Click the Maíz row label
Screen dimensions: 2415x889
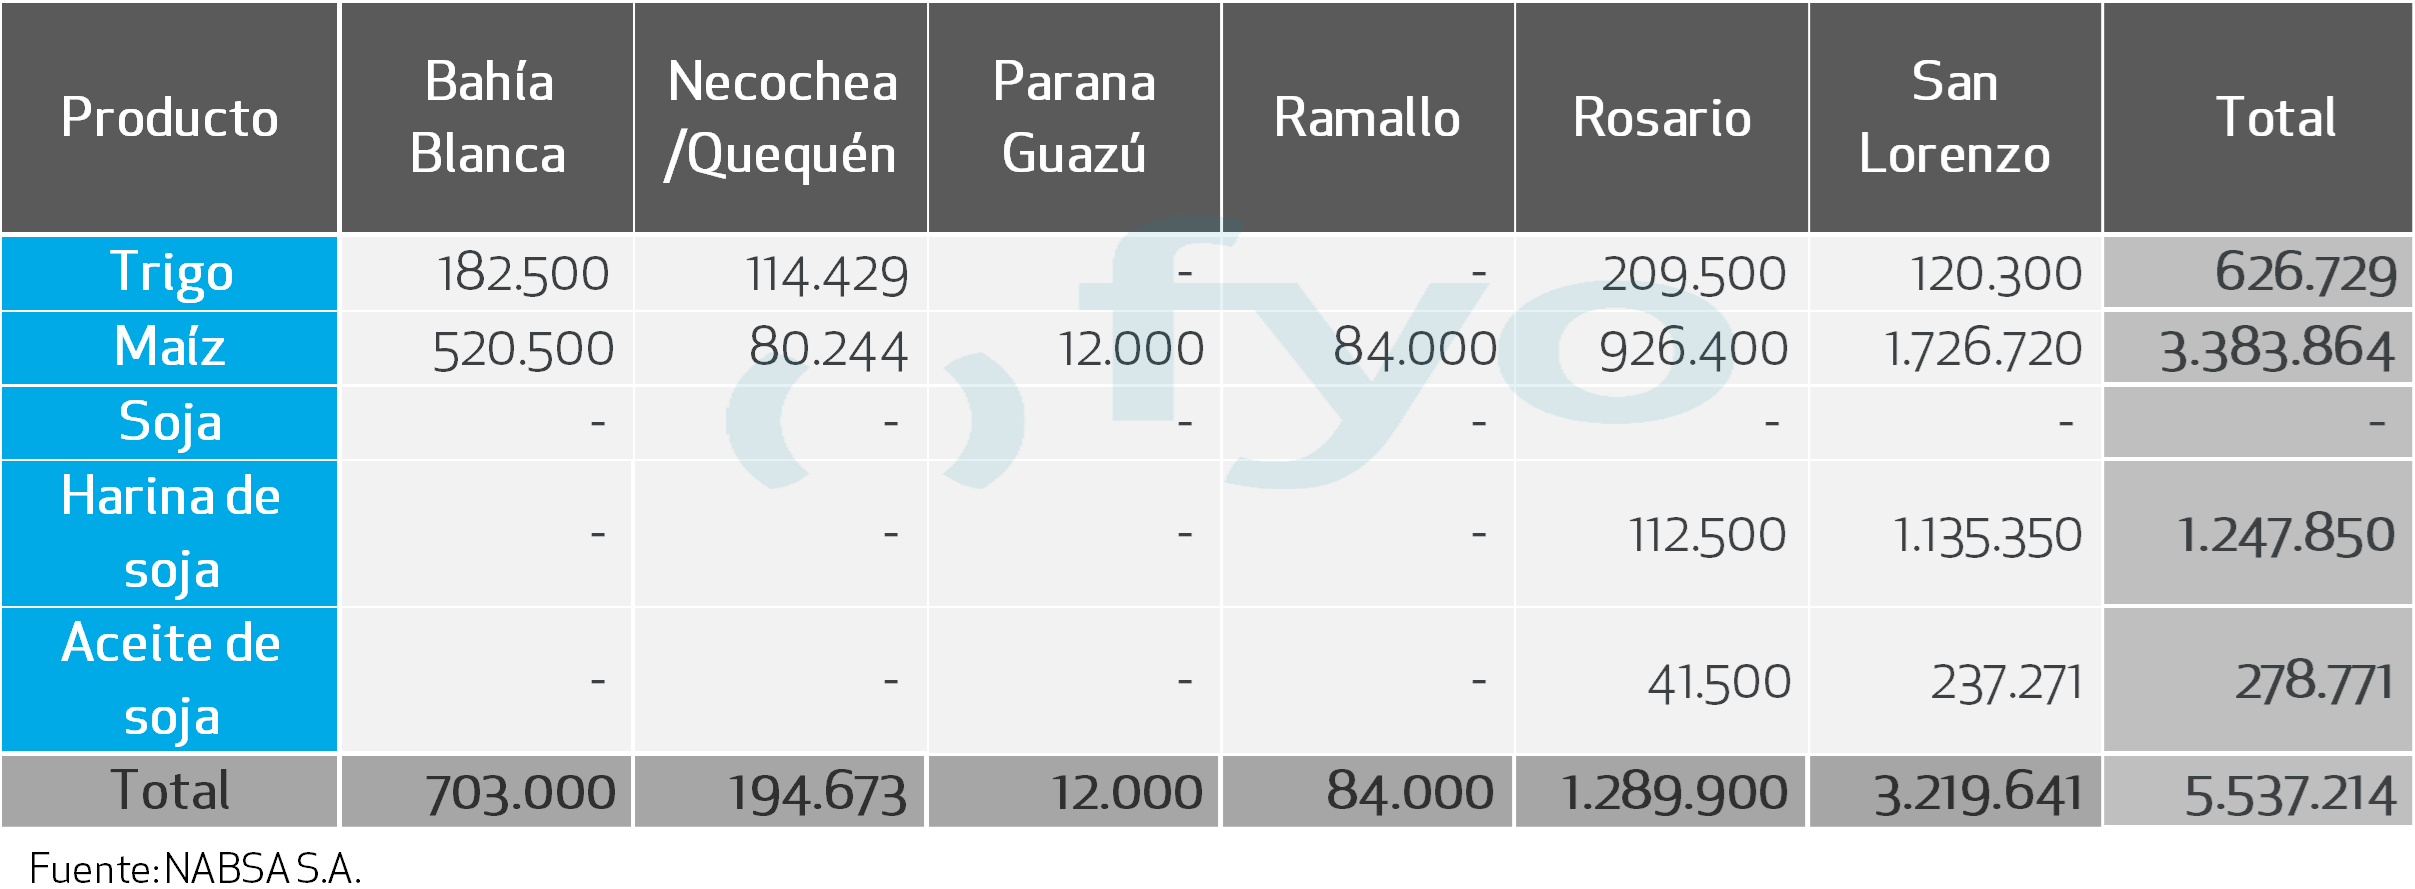pyautogui.click(x=170, y=348)
